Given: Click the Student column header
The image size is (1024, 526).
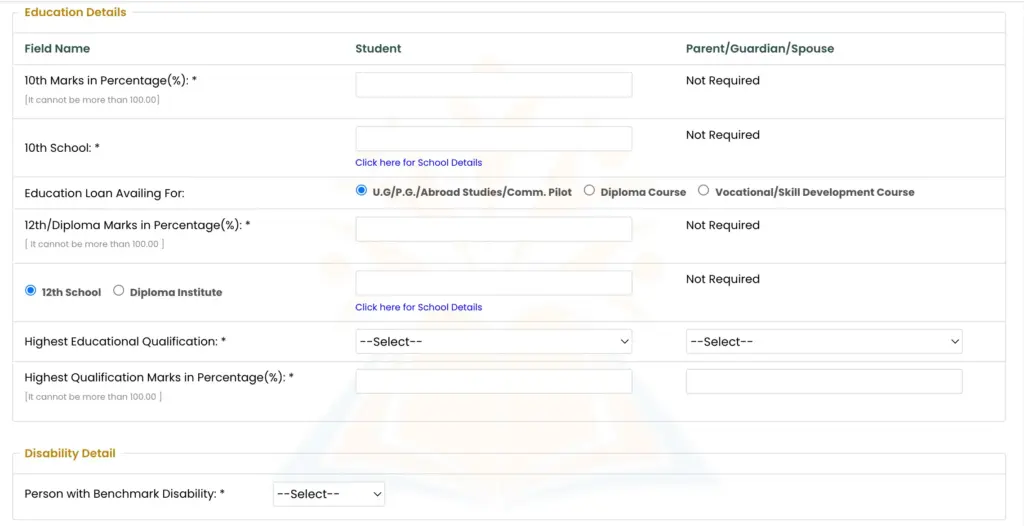Looking at the screenshot, I should coord(378,48).
